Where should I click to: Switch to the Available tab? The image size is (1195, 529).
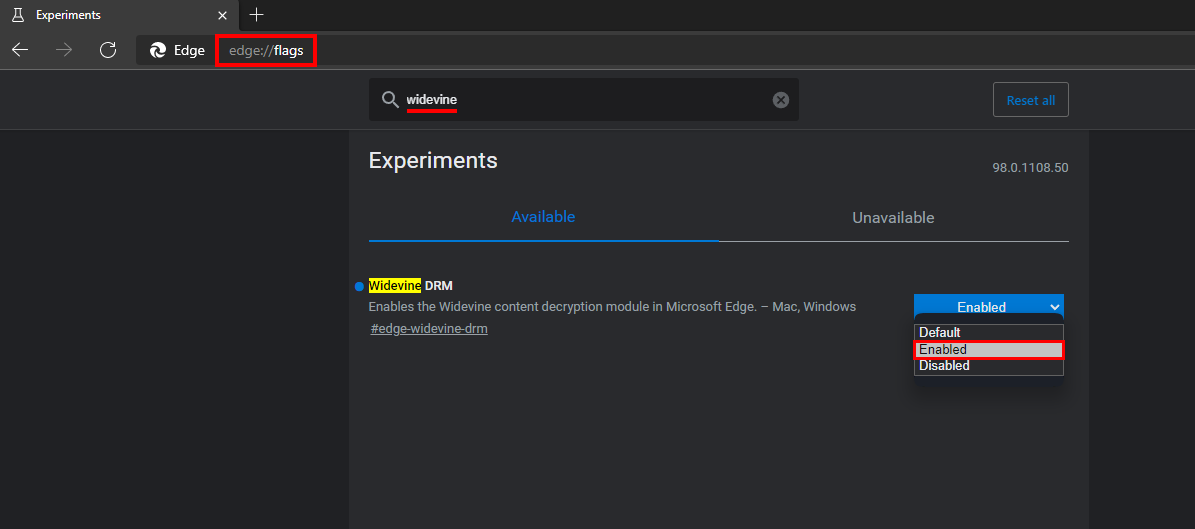[543, 217]
